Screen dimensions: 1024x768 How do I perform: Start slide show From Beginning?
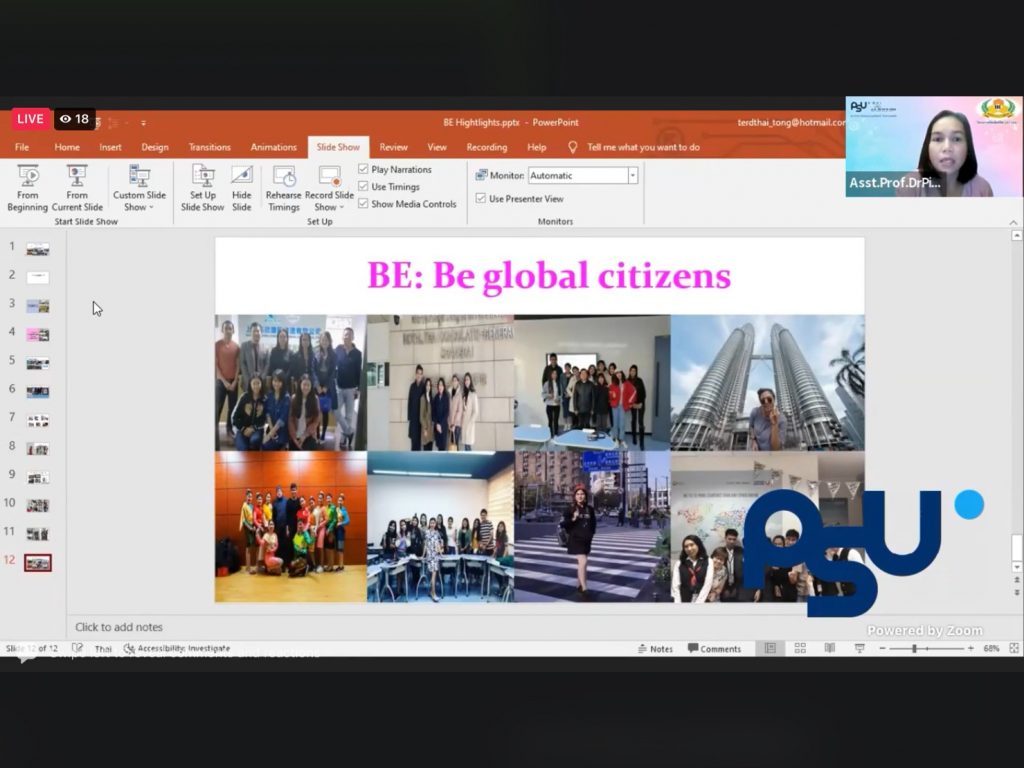click(x=27, y=188)
